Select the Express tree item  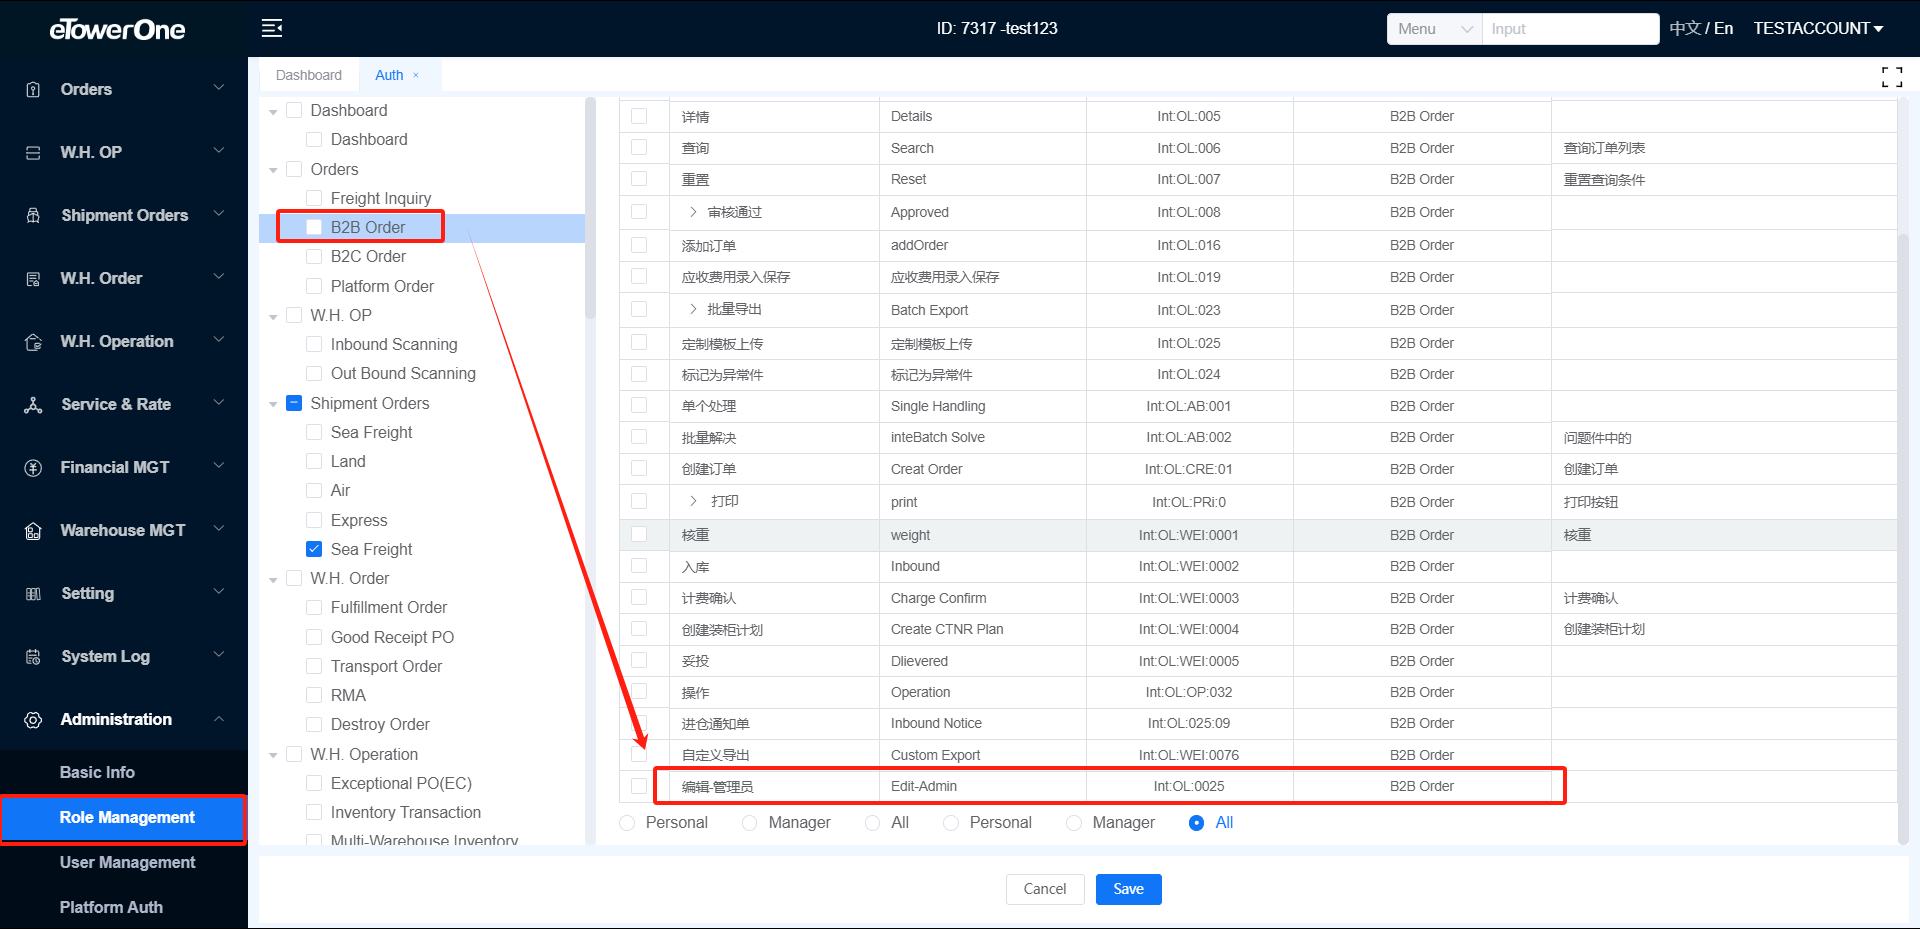point(359,520)
